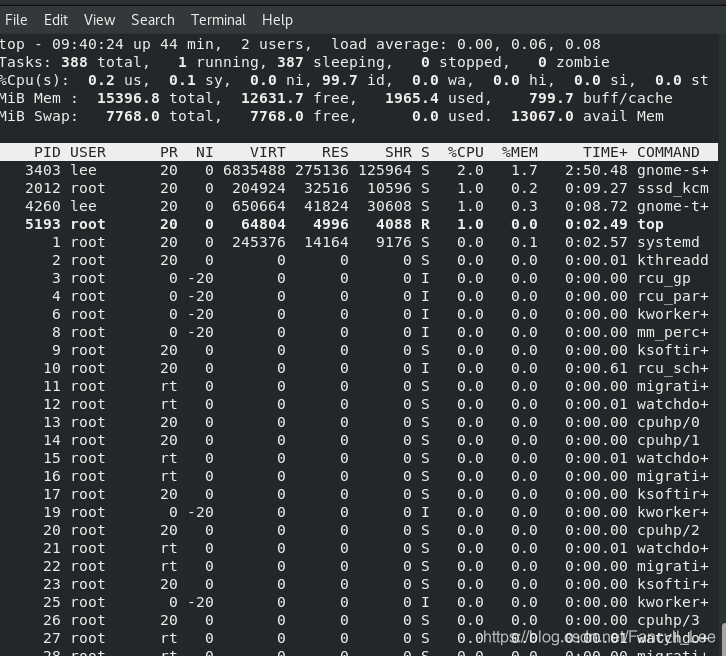Select the sssd_kcm process name
Screen dimensions: 726x656
coord(673,188)
